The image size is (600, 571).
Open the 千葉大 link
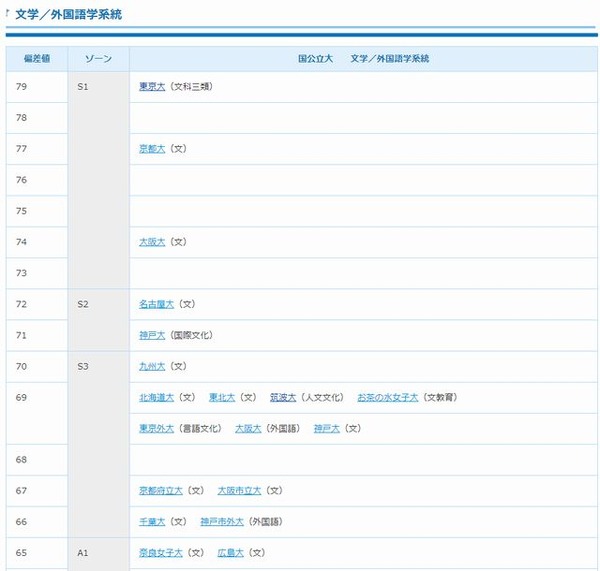click(152, 522)
